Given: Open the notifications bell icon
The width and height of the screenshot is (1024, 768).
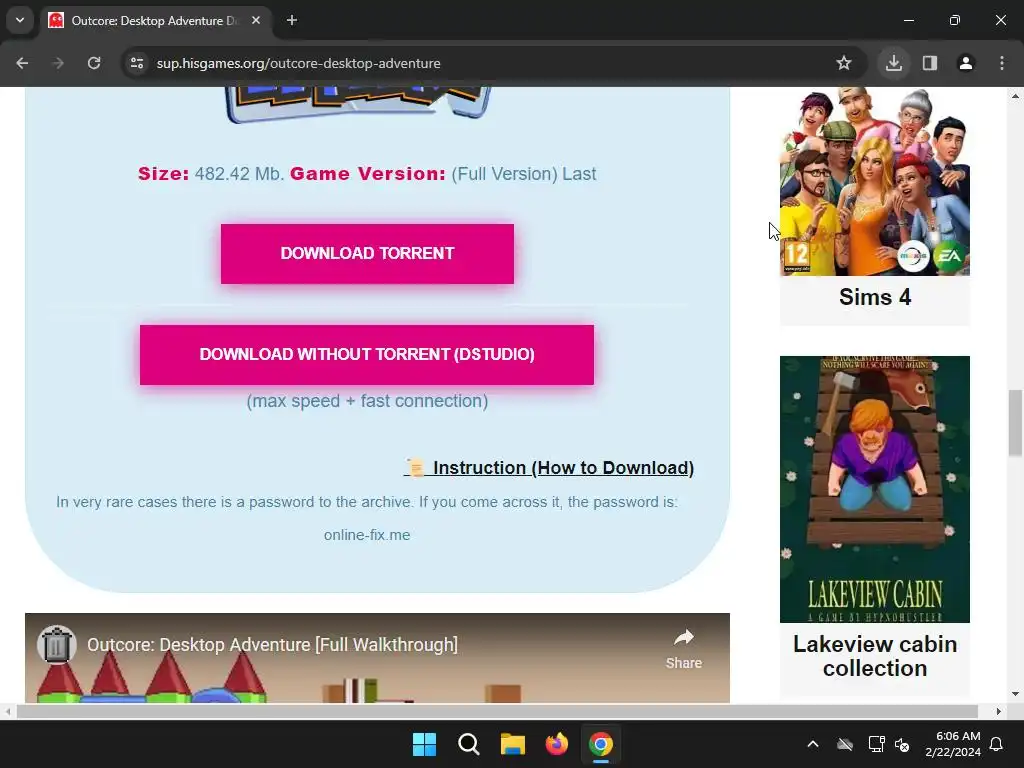Looking at the screenshot, I should pos(997,744).
